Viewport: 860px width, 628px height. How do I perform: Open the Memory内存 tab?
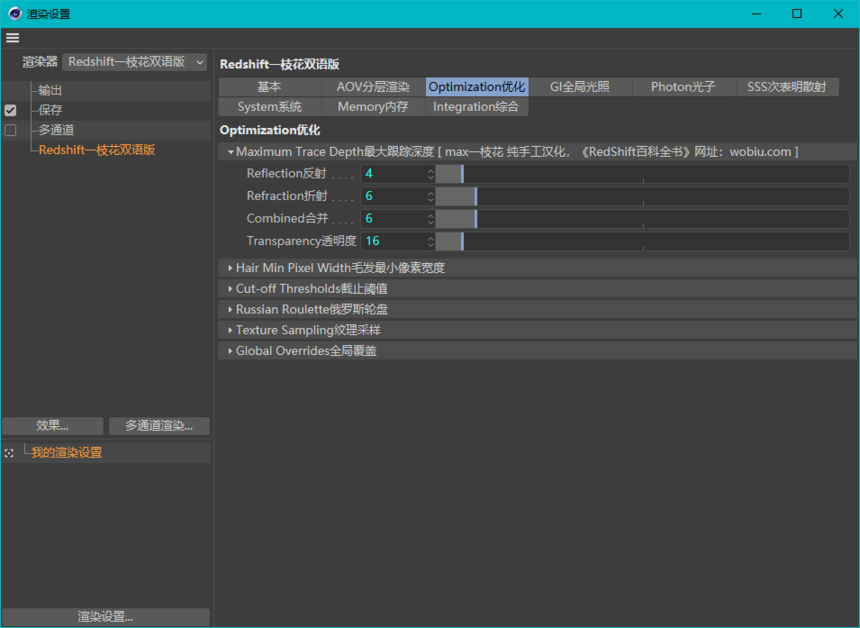[374, 107]
